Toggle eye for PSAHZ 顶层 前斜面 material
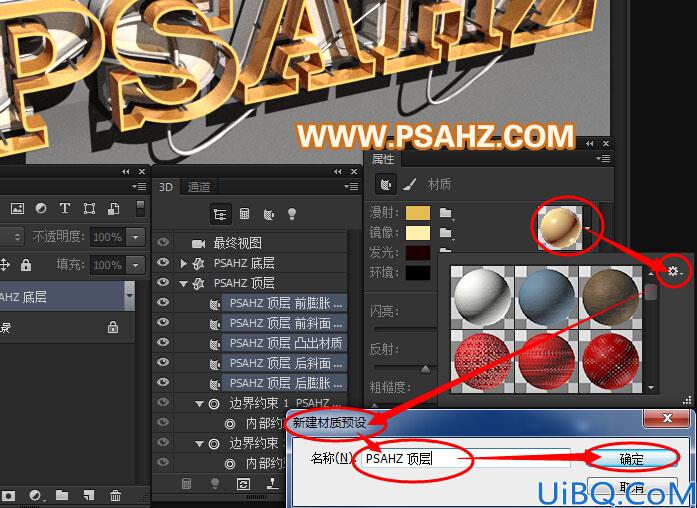 (x=163, y=322)
